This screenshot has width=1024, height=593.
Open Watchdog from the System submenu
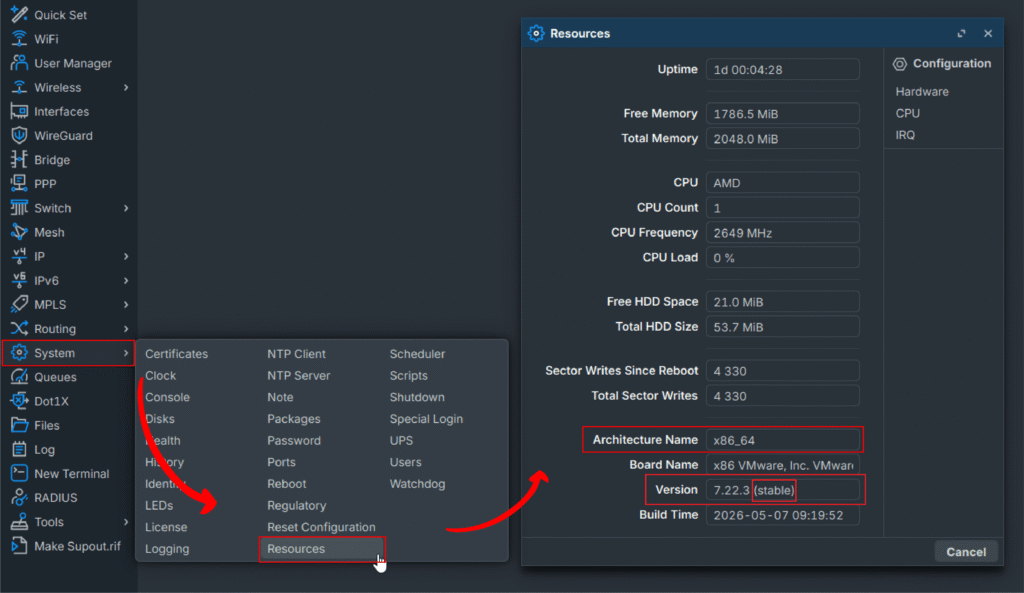click(x=417, y=484)
